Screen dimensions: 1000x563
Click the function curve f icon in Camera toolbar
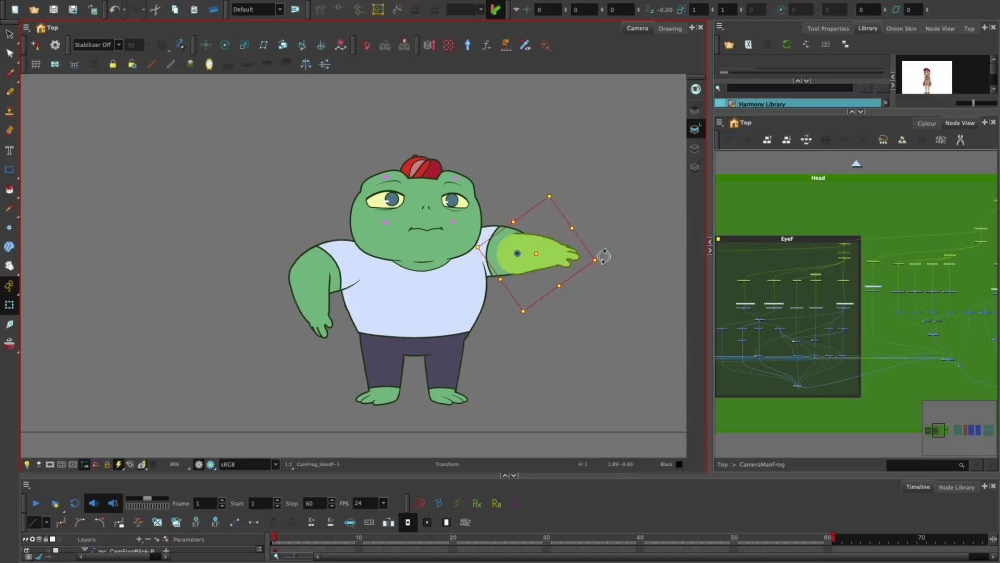tap(487, 45)
